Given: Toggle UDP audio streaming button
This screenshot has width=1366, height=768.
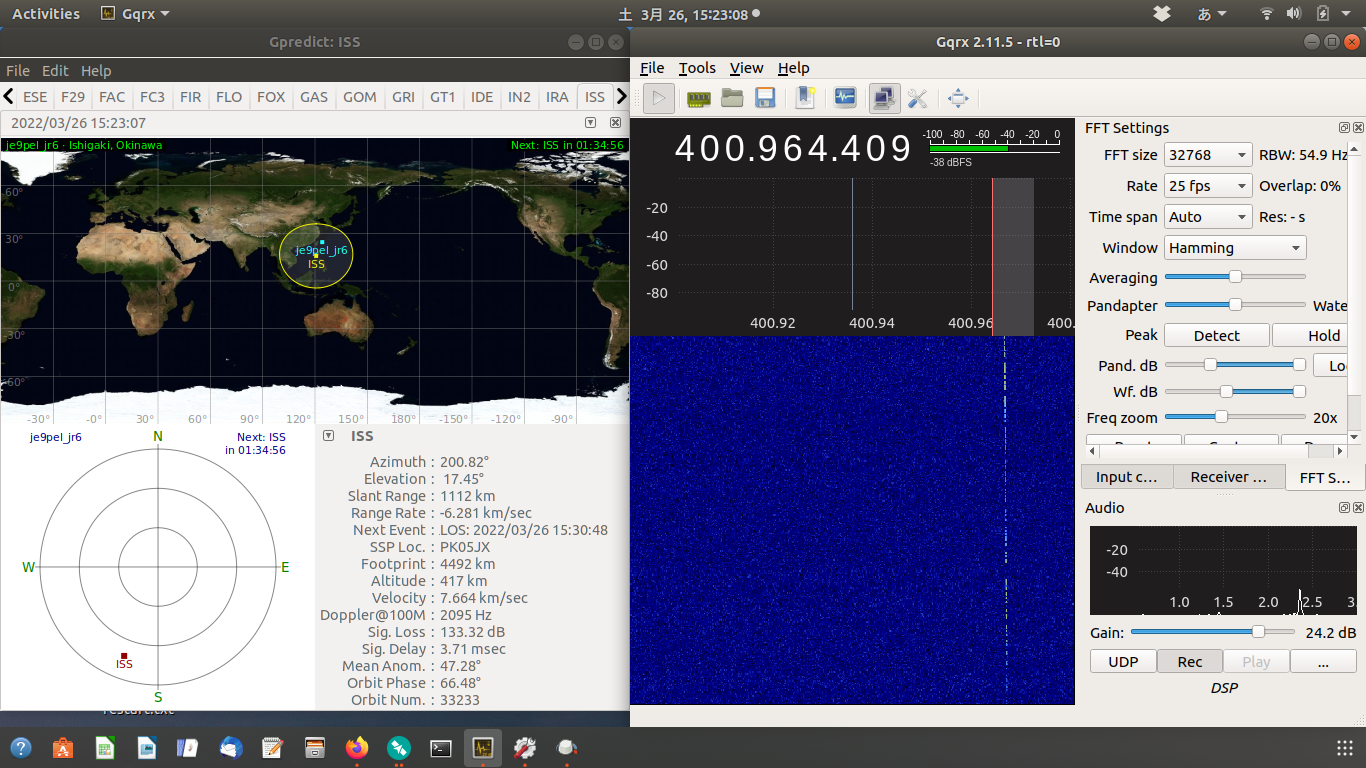Looking at the screenshot, I should (1123, 661).
